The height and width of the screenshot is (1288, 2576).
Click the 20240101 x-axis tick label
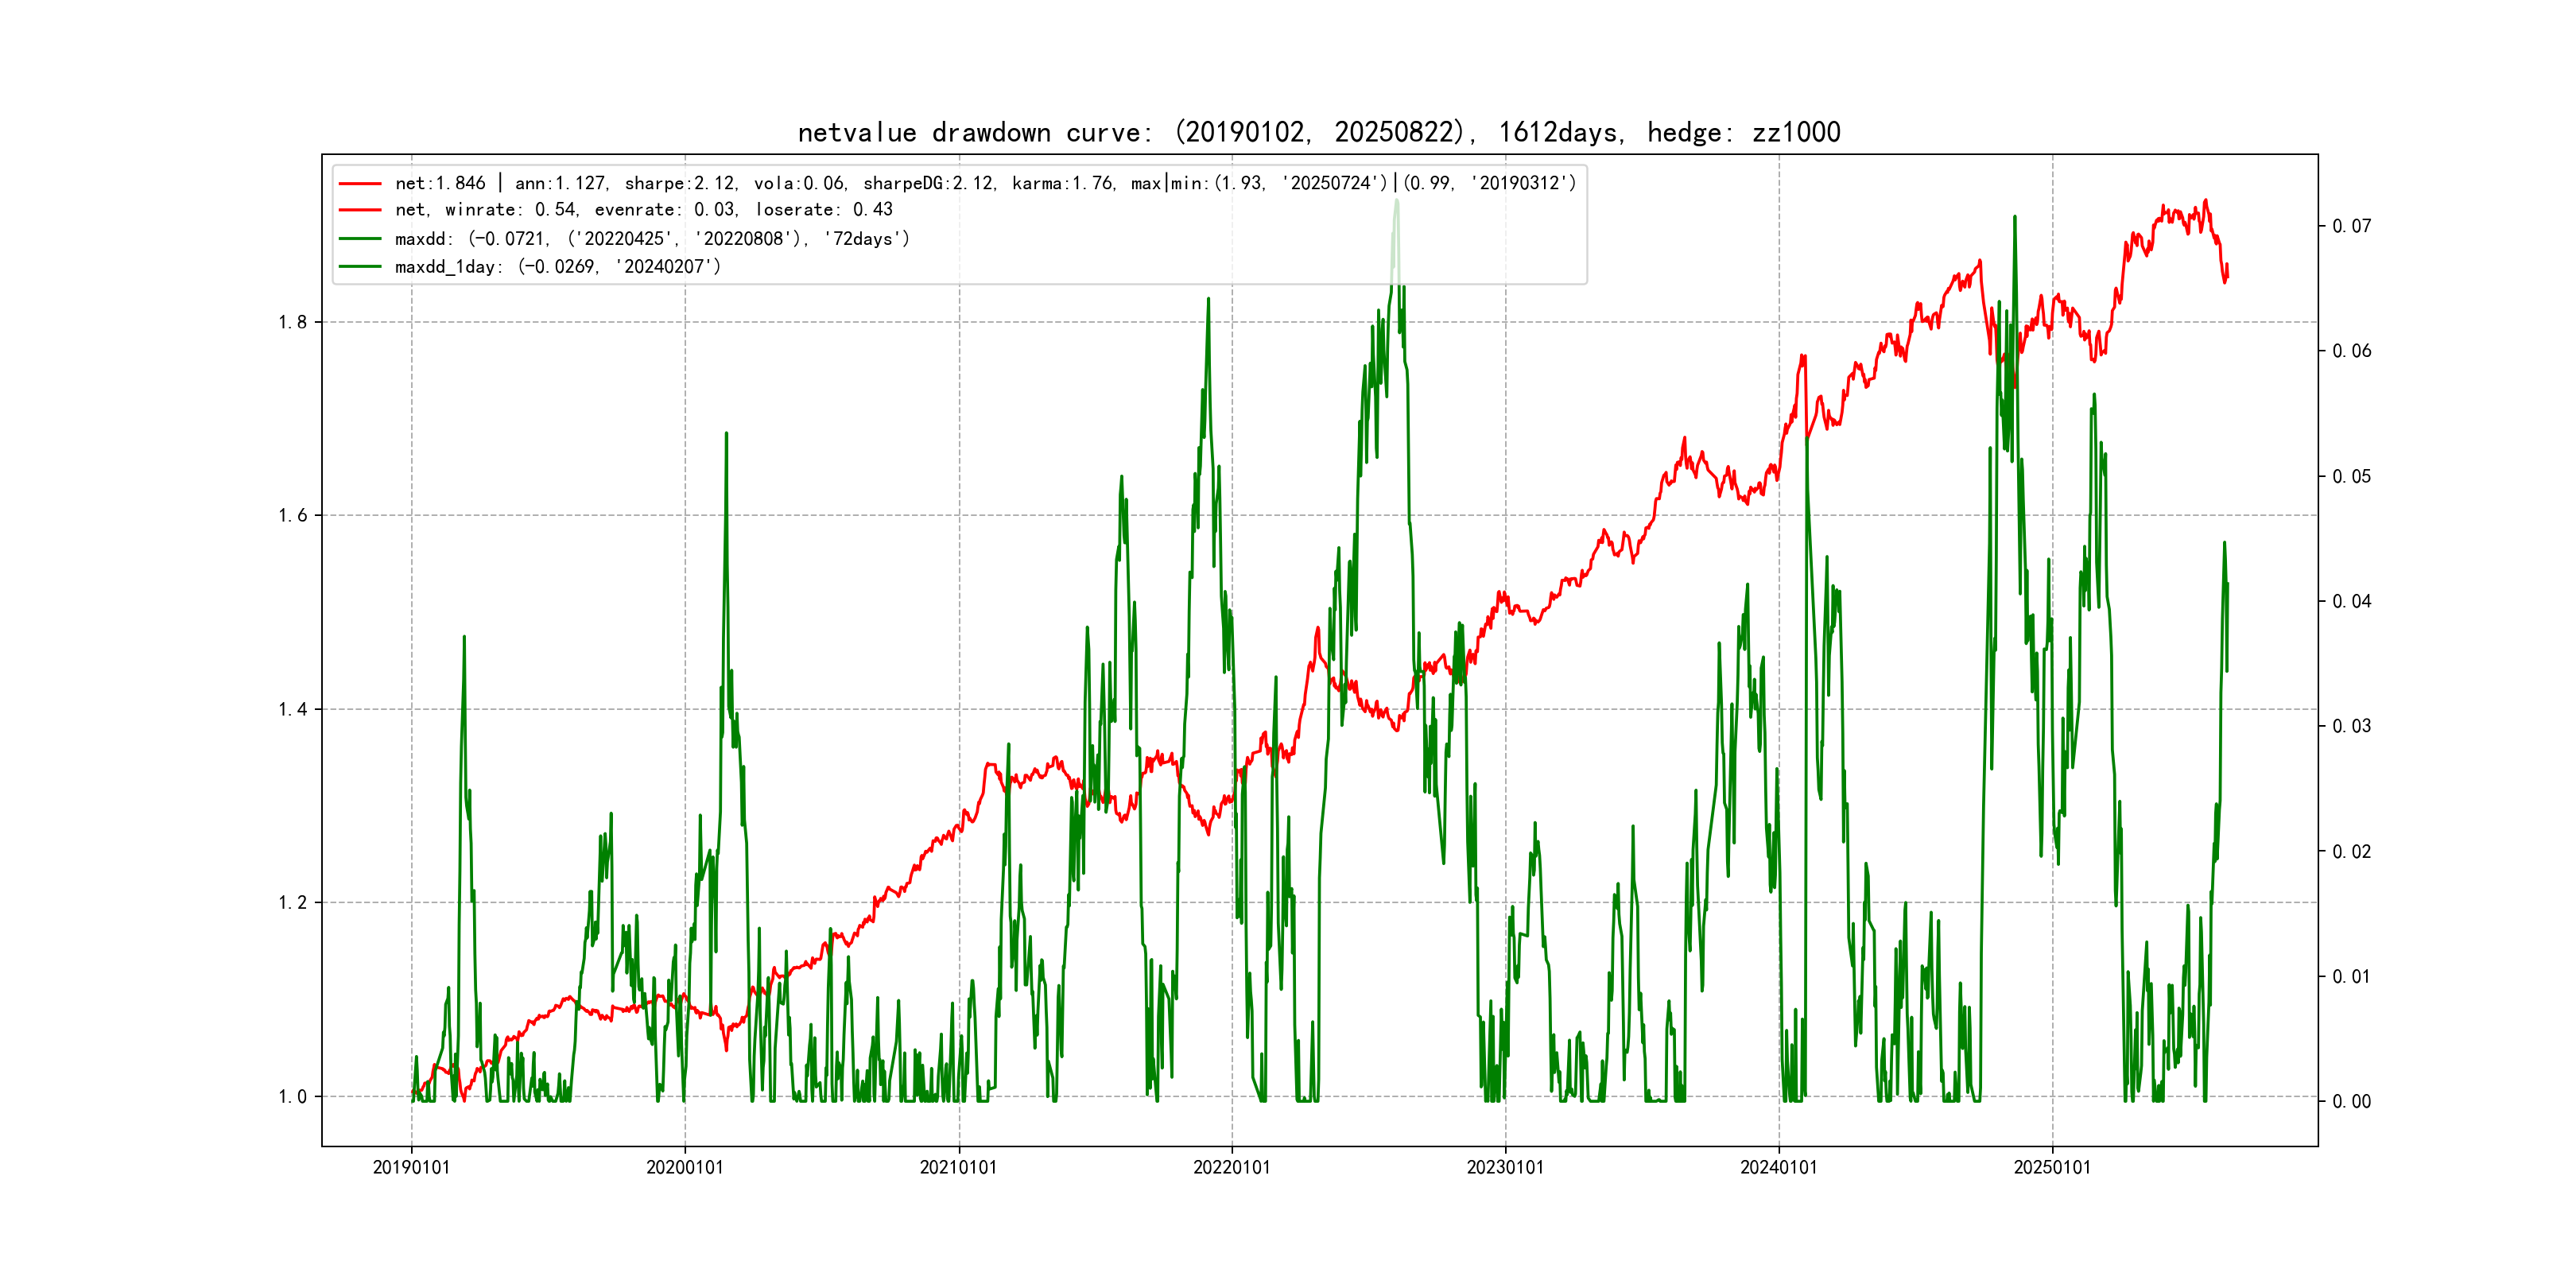[1778, 1168]
